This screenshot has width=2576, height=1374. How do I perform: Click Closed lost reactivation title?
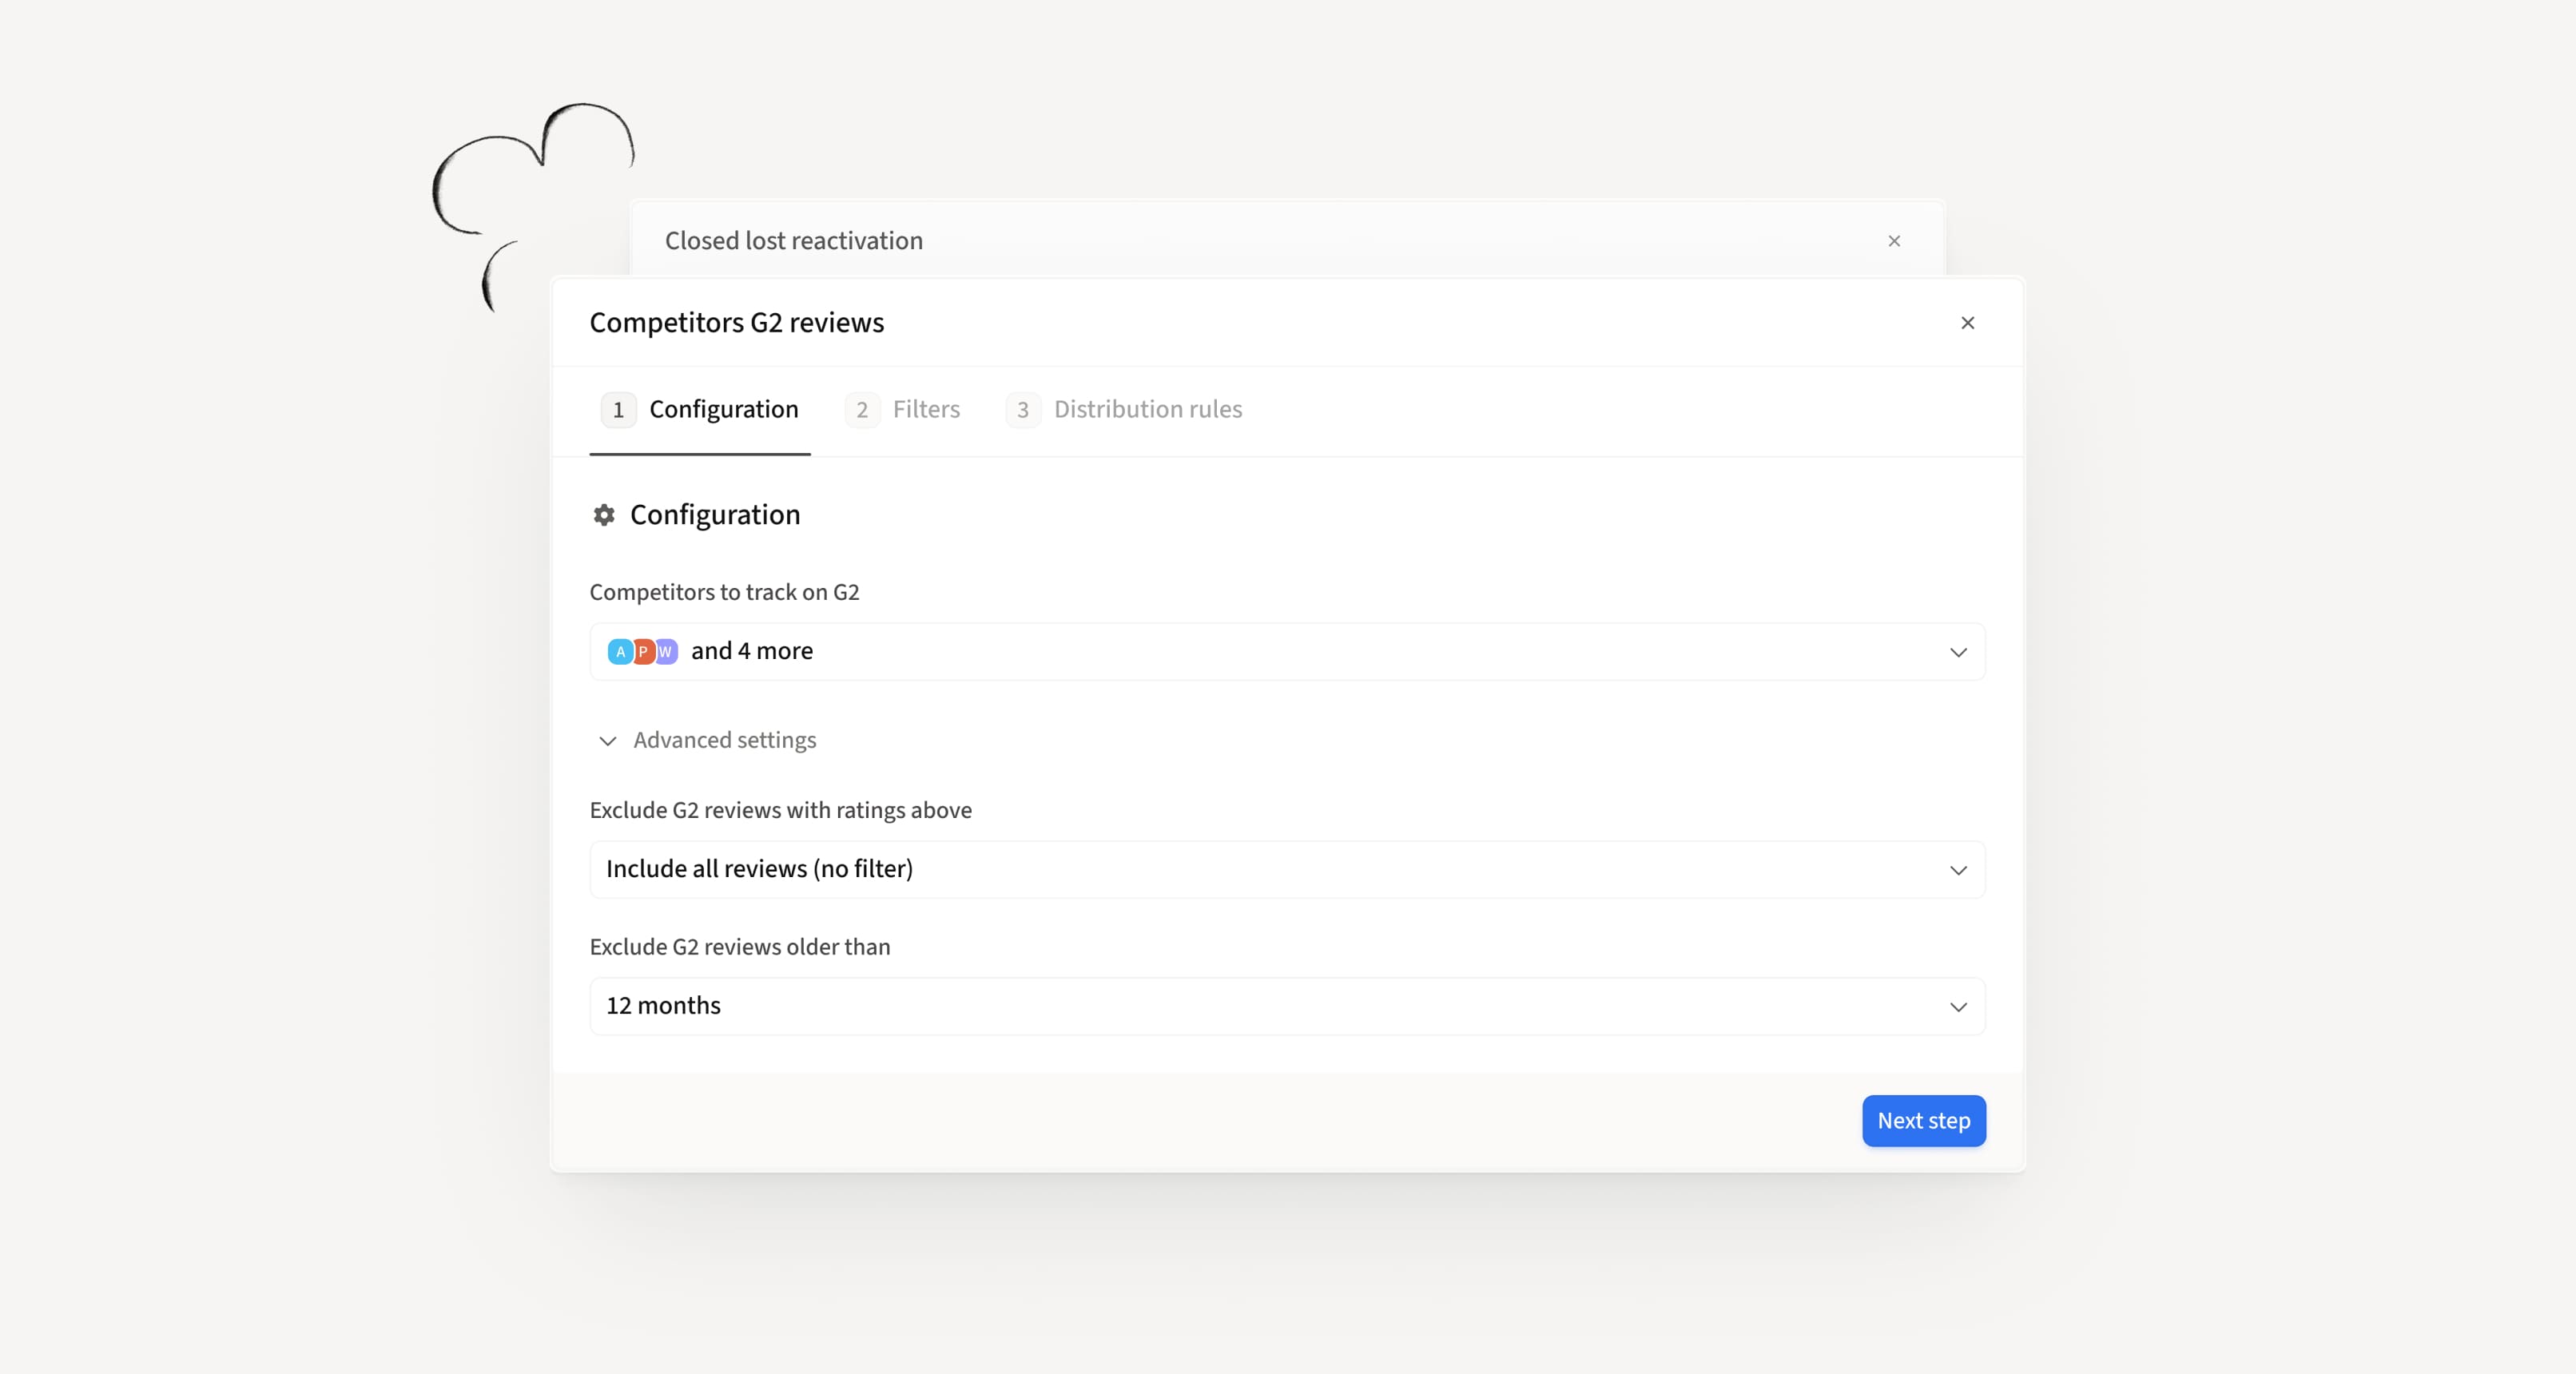[793, 241]
